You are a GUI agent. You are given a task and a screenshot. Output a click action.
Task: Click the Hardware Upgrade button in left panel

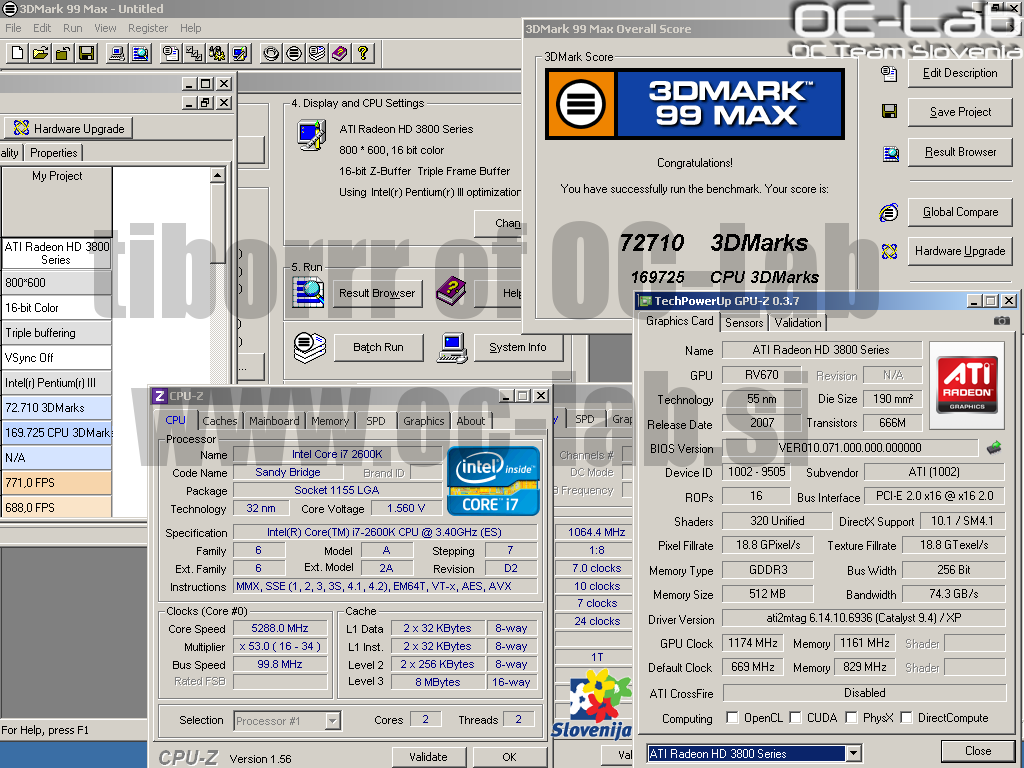coord(69,128)
